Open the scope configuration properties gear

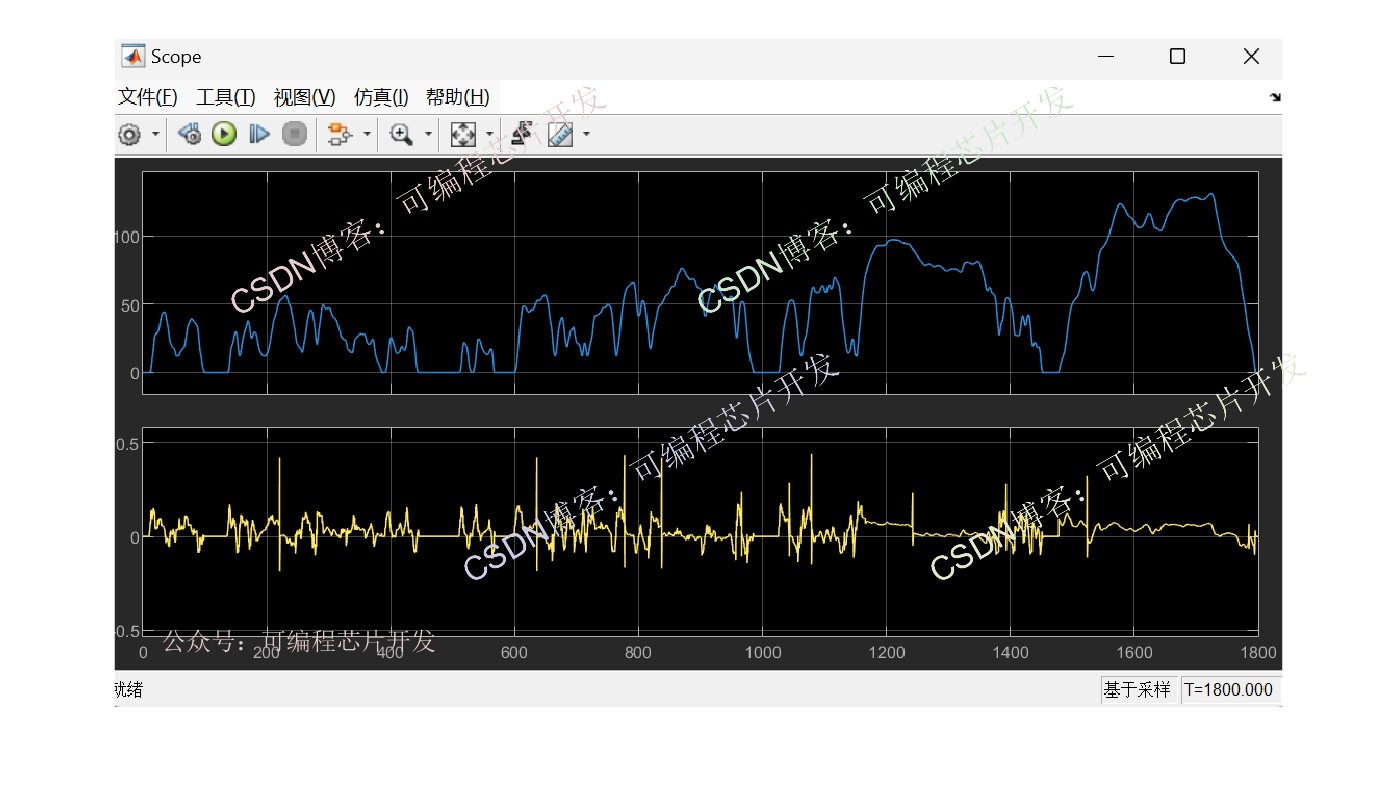(129, 134)
